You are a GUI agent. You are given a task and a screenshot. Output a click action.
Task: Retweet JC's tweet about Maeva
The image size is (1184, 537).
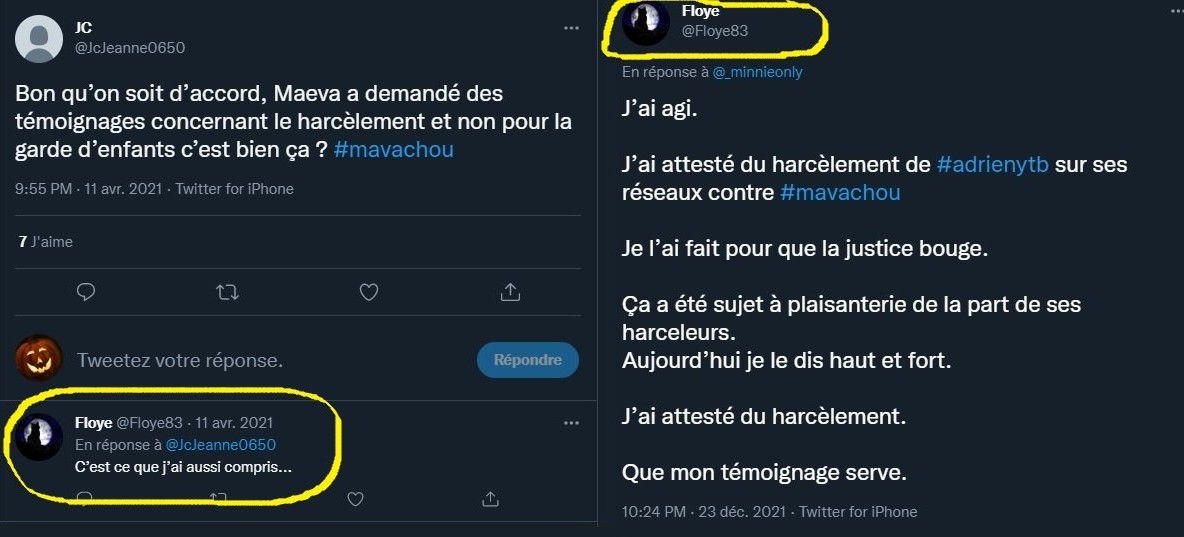[x=227, y=292]
